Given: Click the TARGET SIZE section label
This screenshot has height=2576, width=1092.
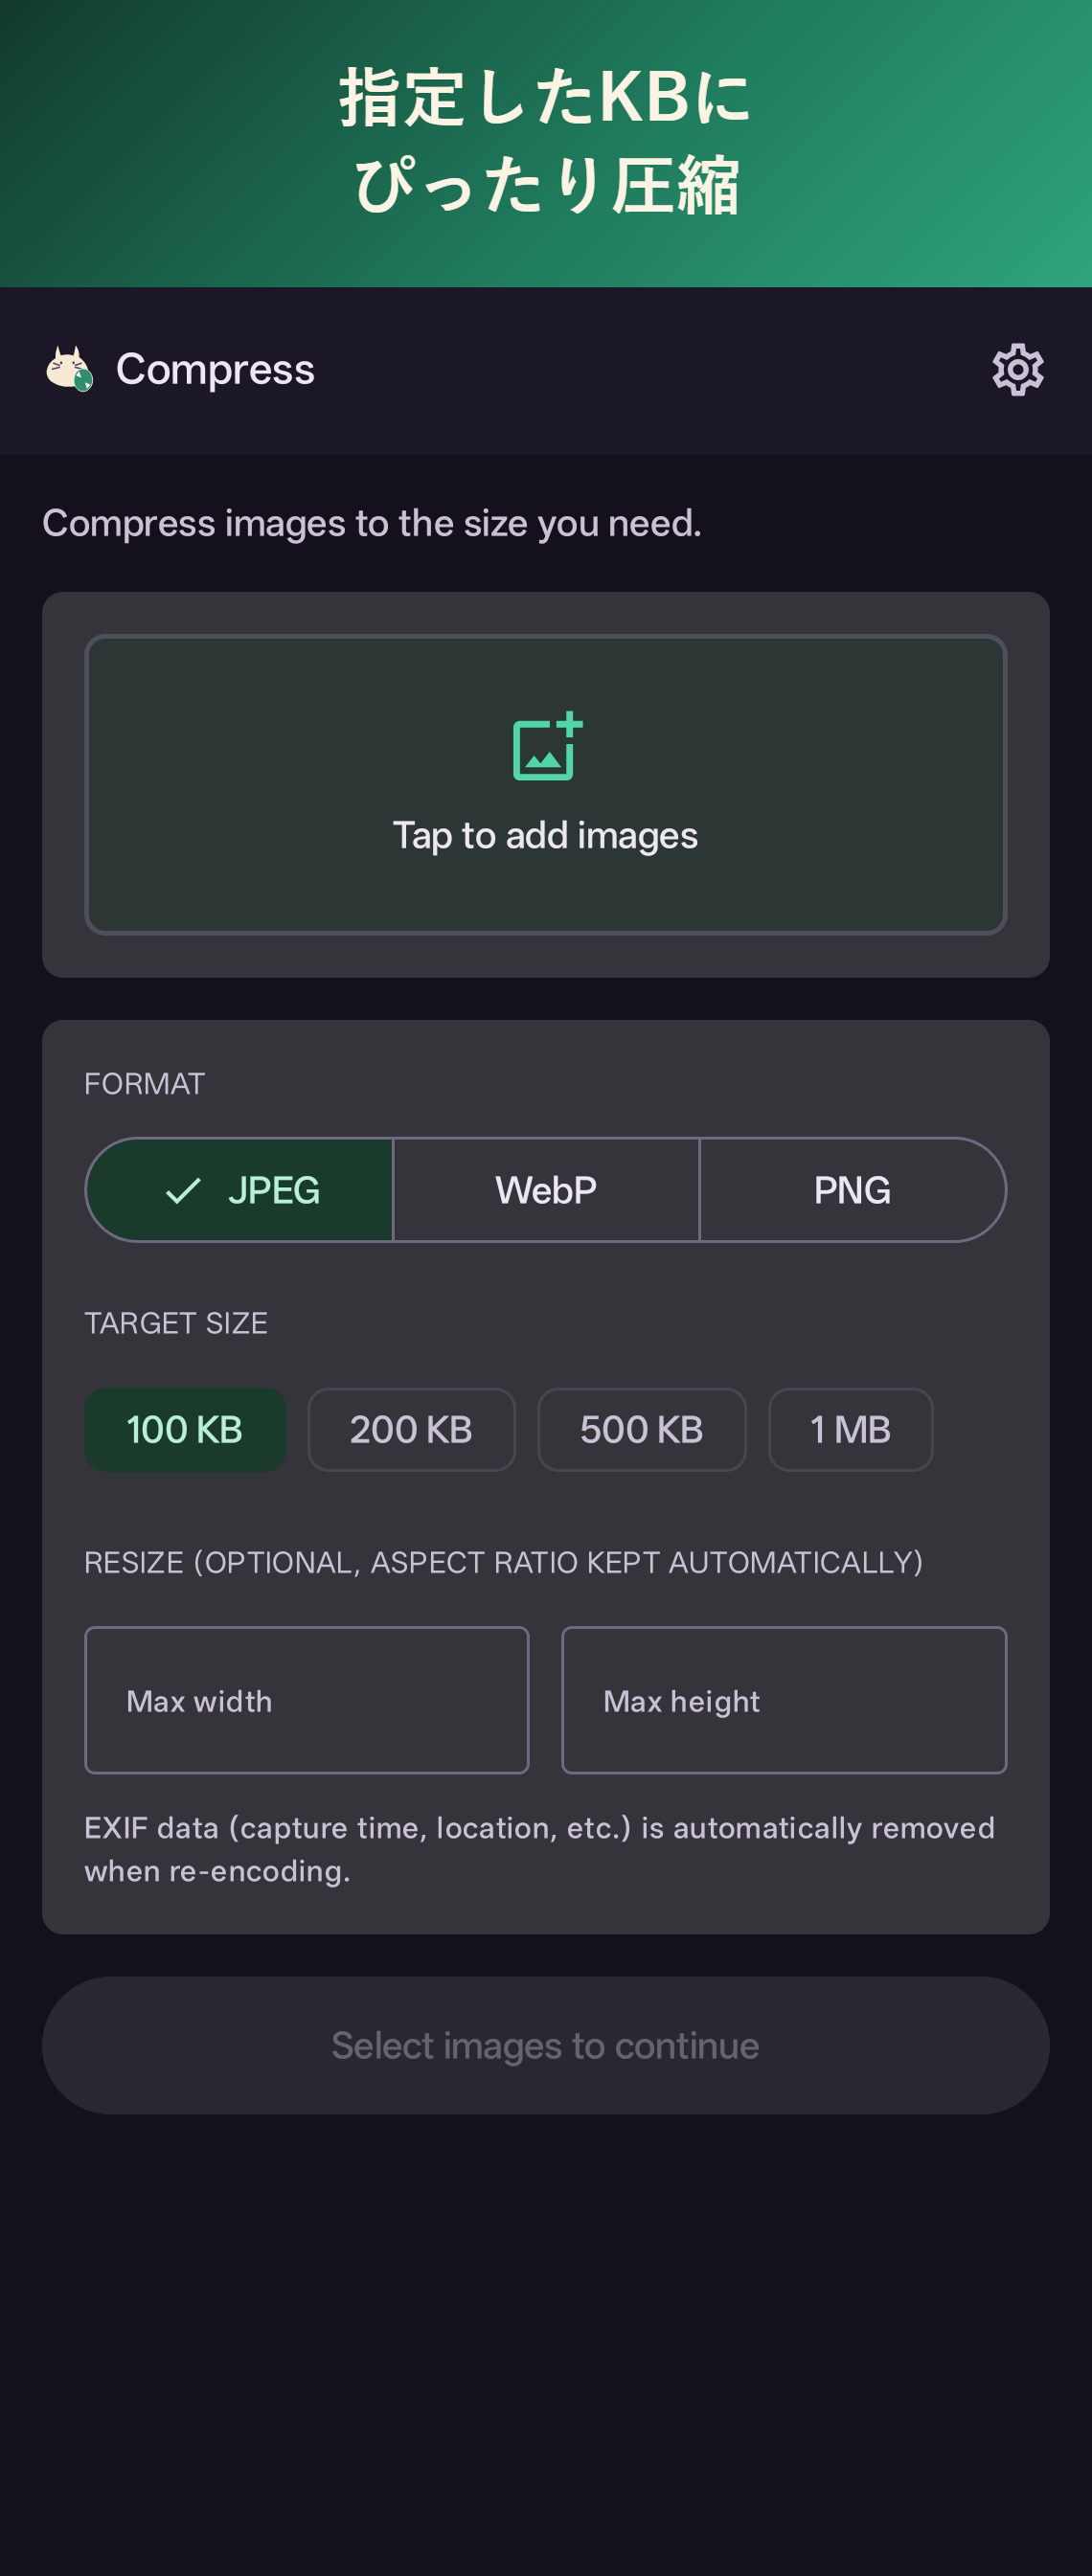Looking at the screenshot, I should click(x=176, y=1323).
